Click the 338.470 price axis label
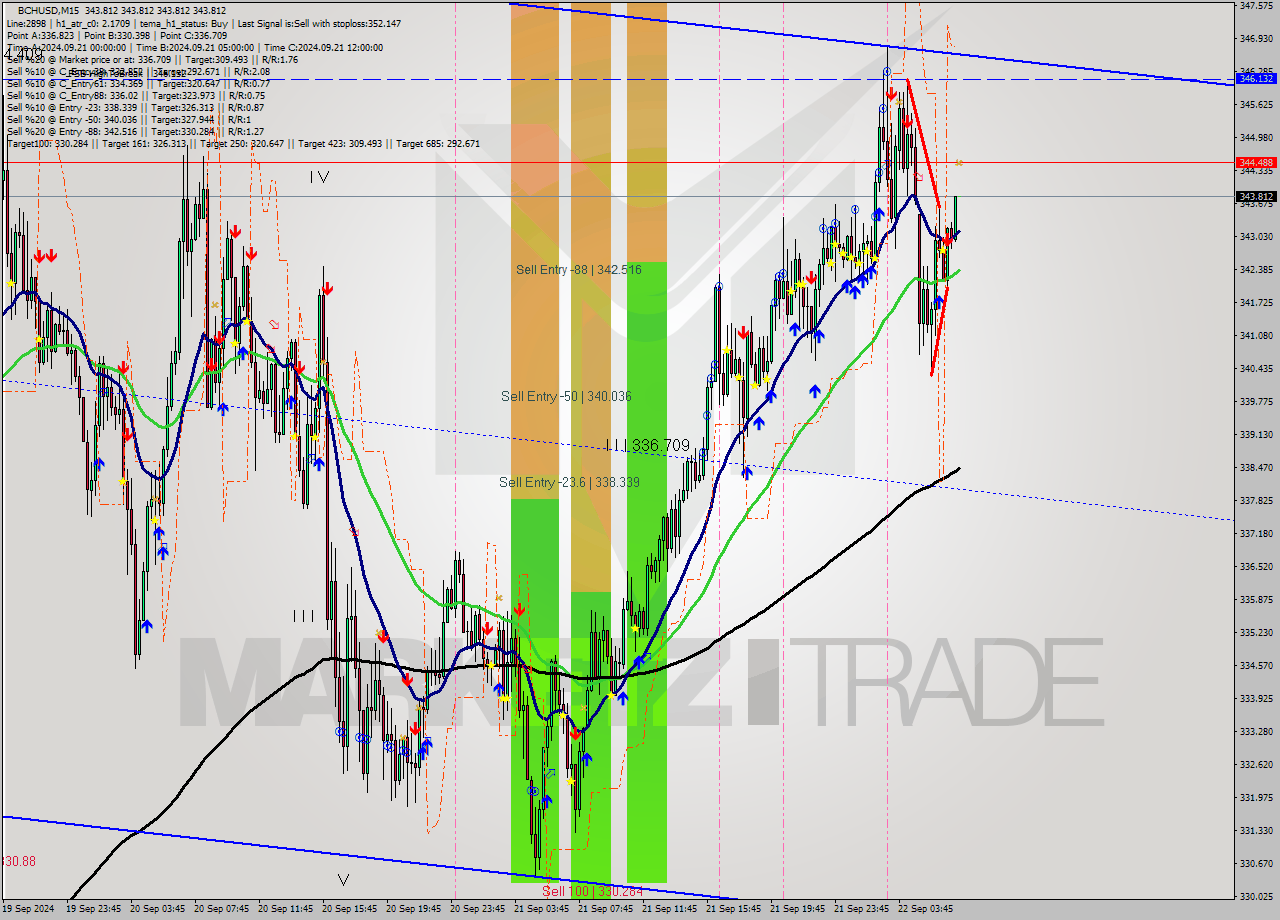Viewport: 1280px width, 920px height. (1255, 467)
